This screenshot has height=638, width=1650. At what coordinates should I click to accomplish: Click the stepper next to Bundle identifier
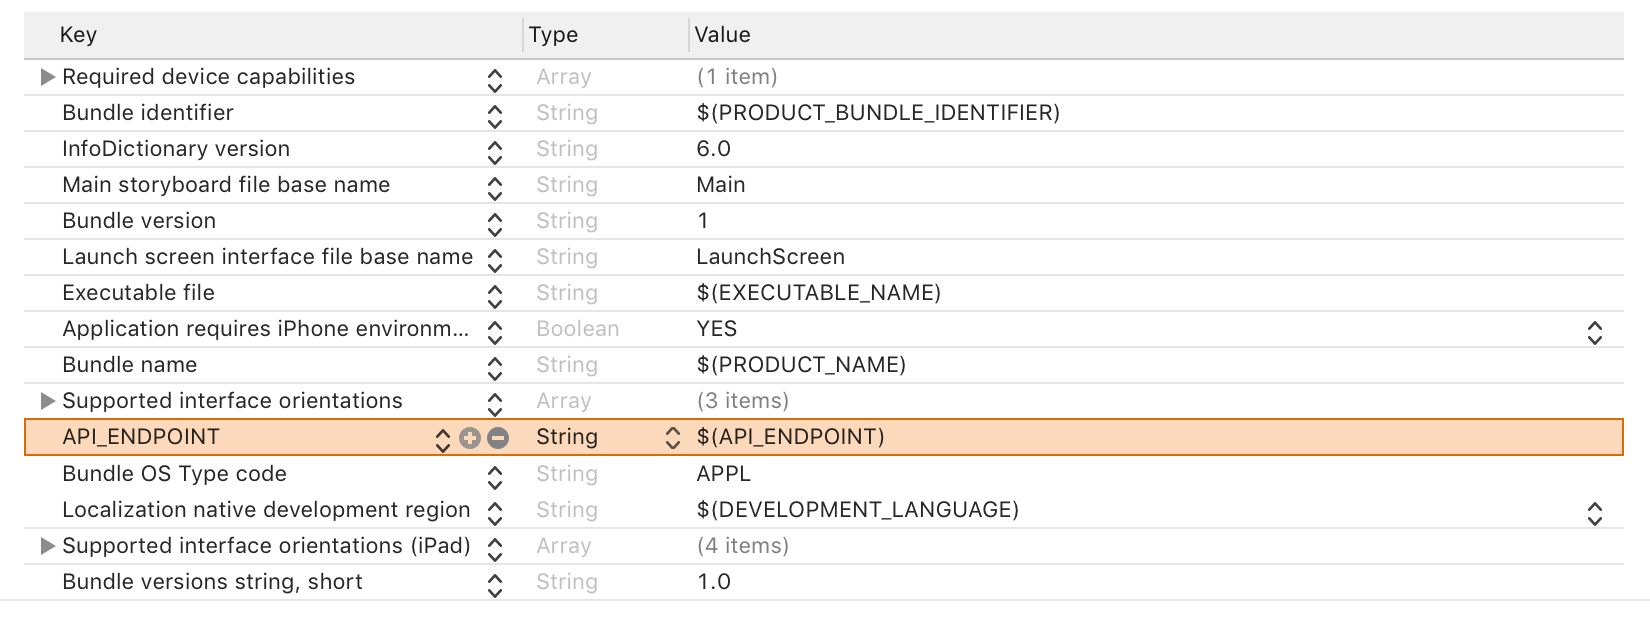tap(494, 113)
